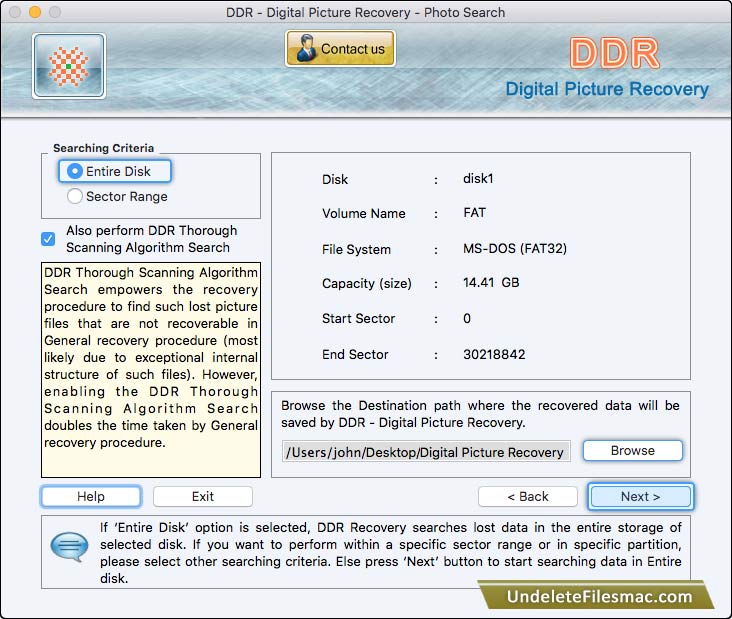
Task: Click the Capacity (size) label
Action: pos(367,283)
